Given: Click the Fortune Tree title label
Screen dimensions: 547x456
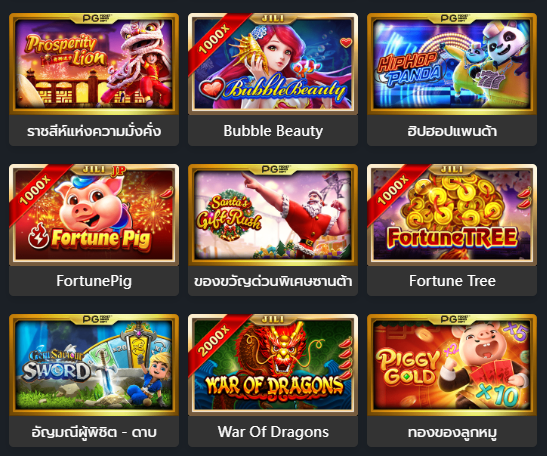Looking at the screenshot, I should pyautogui.click(x=452, y=281).
